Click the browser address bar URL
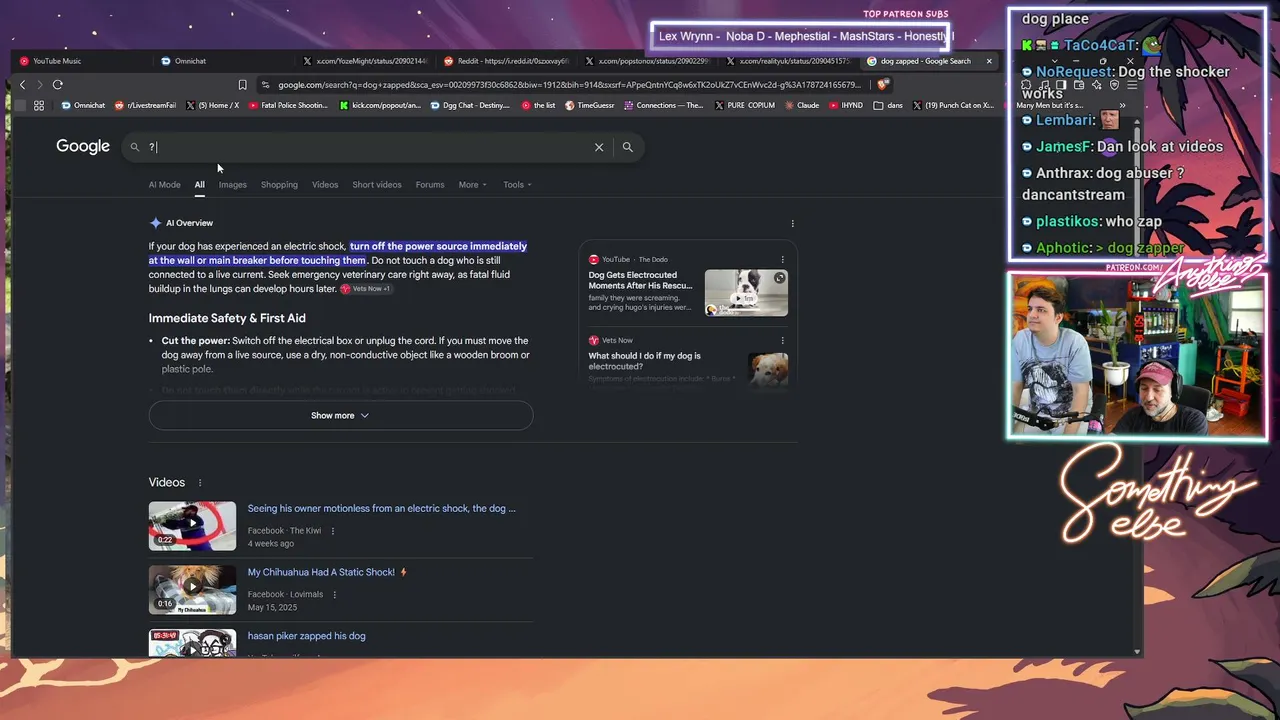 568,85
